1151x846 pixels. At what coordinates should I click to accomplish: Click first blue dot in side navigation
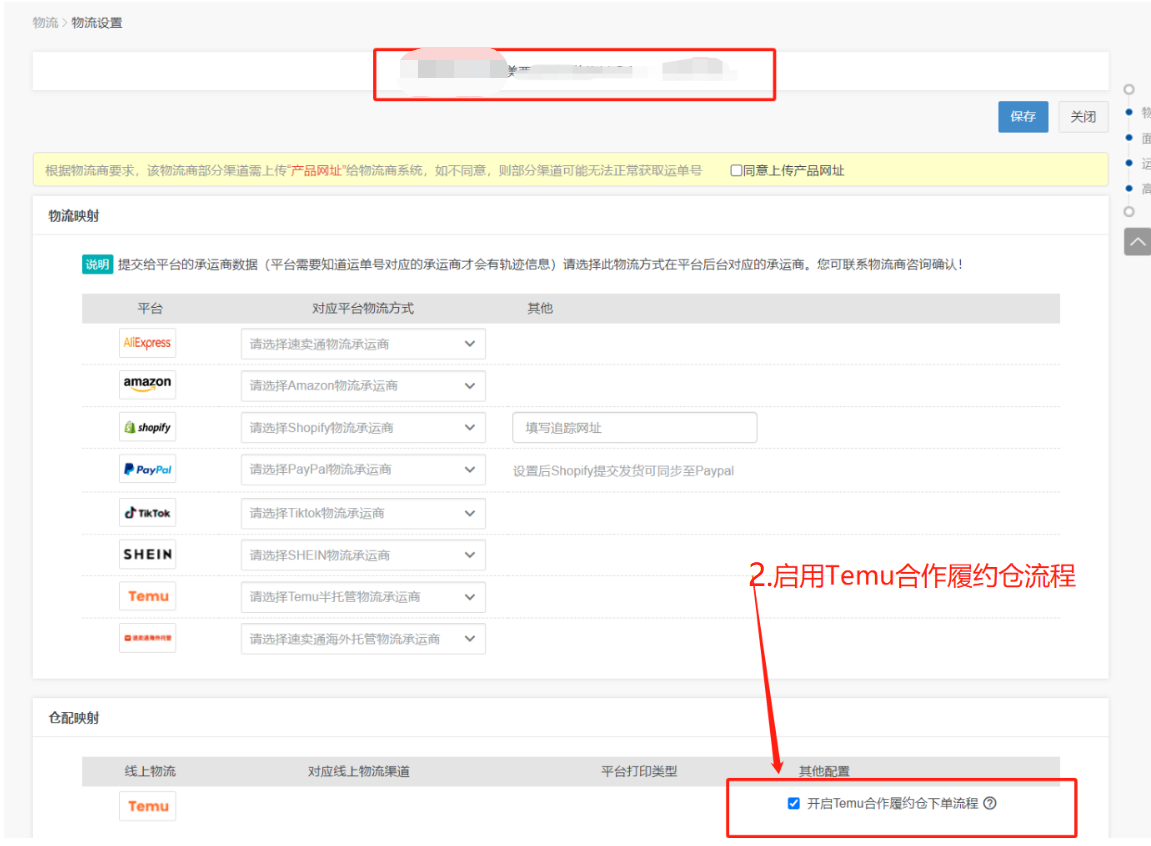point(1129,112)
